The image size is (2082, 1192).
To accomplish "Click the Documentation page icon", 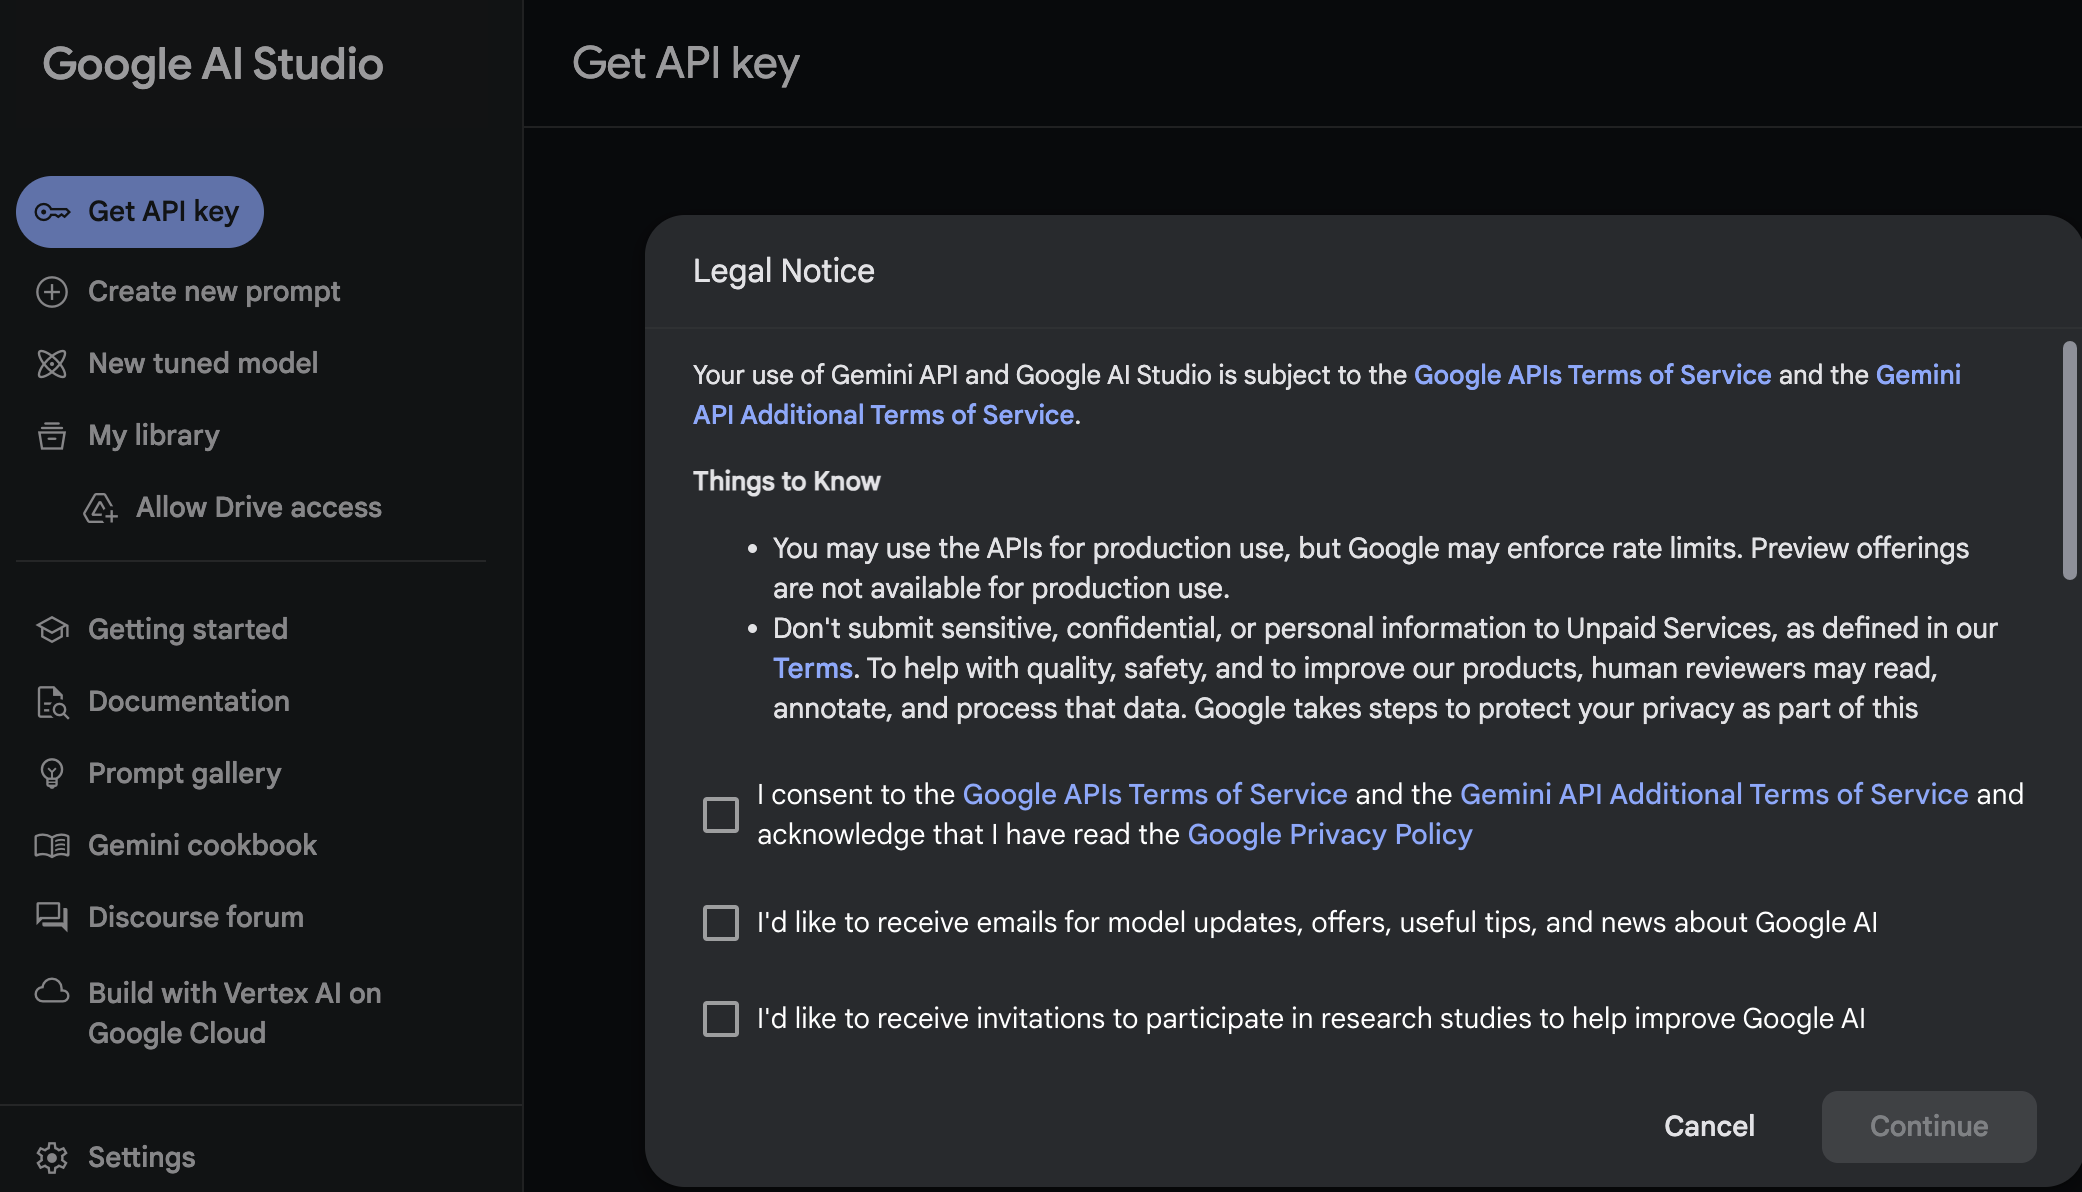I will 52,701.
